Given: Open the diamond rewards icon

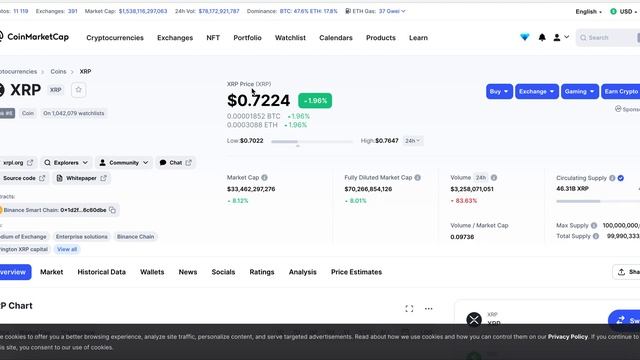Looking at the screenshot, I should pyautogui.click(x=524, y=38).
